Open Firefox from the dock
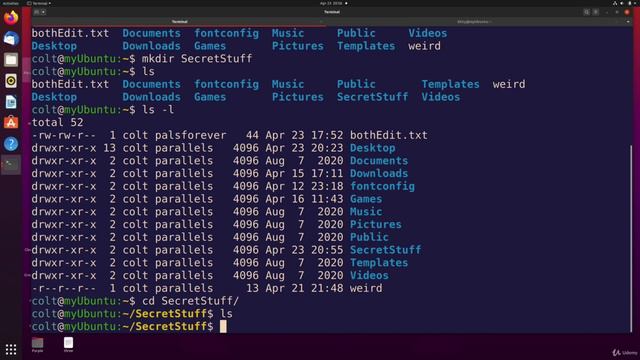The width and height of the screenshot is (640, 360). click(x=11, y=18)
